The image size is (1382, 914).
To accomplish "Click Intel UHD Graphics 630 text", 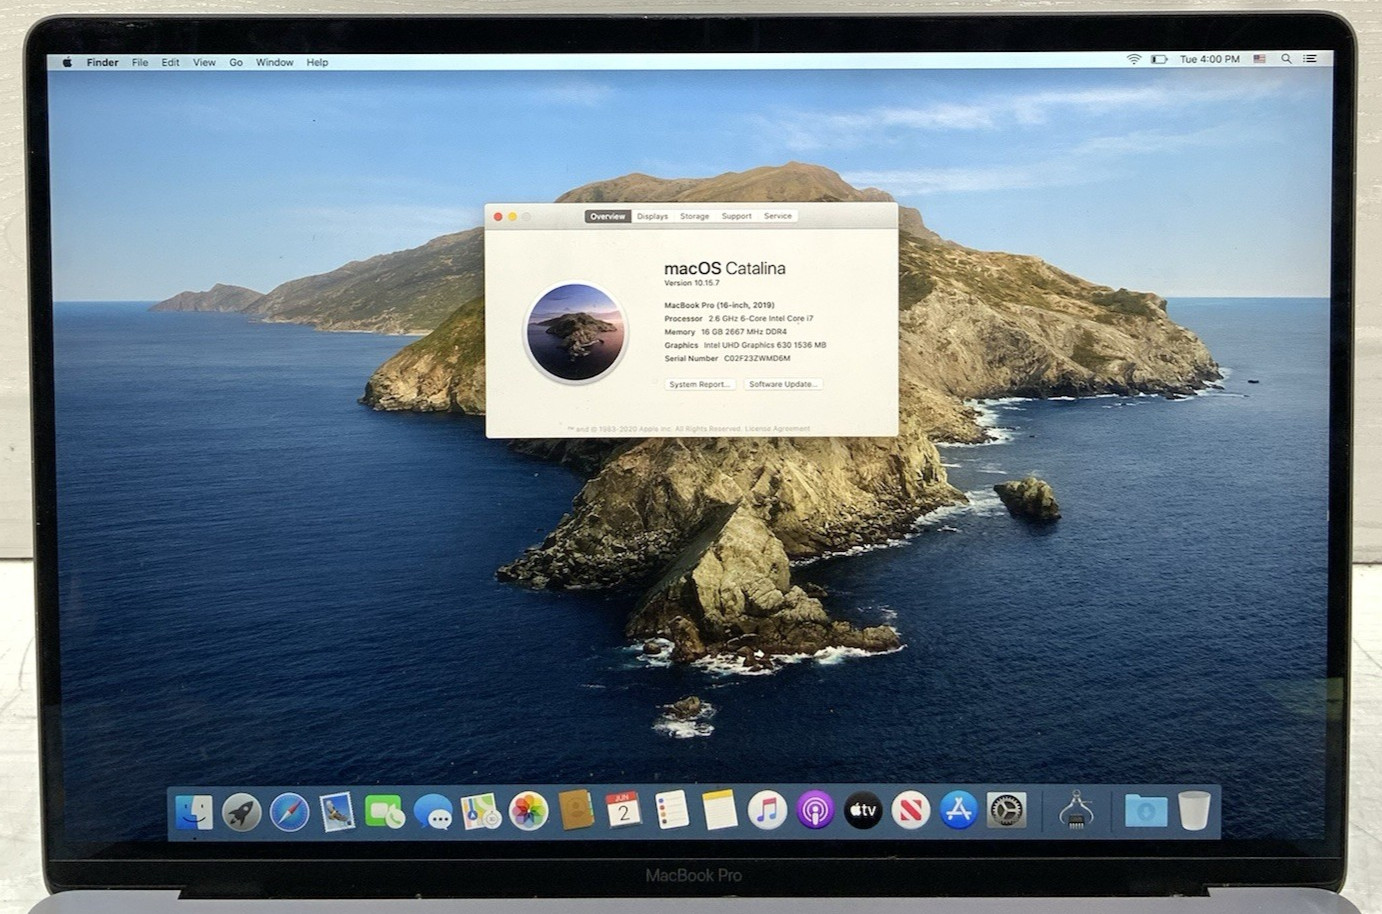I will point(765,345).
